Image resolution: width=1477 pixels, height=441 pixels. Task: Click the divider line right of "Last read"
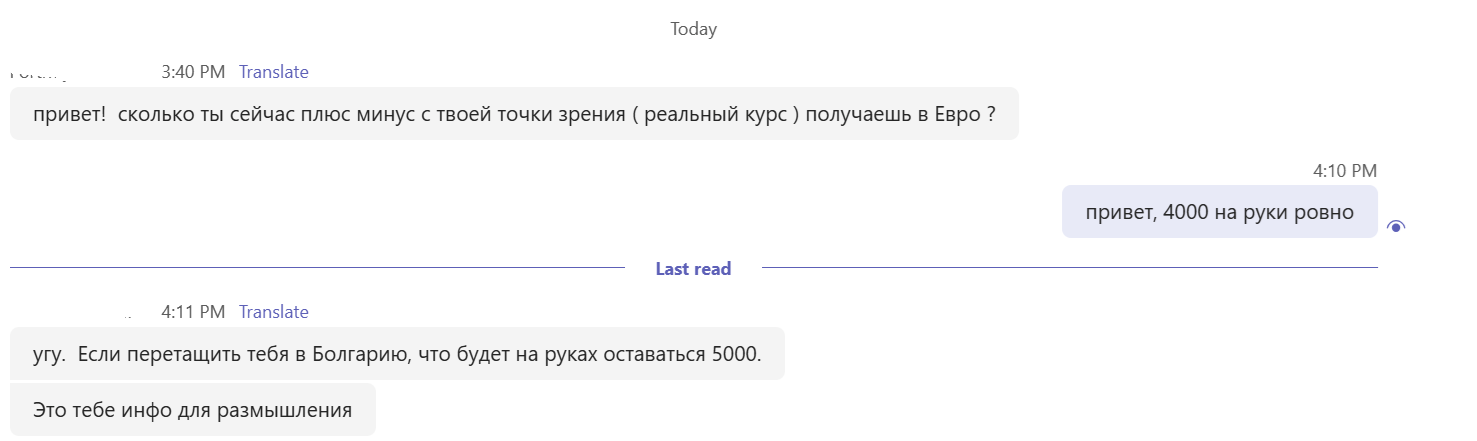tap(1069, 269)
